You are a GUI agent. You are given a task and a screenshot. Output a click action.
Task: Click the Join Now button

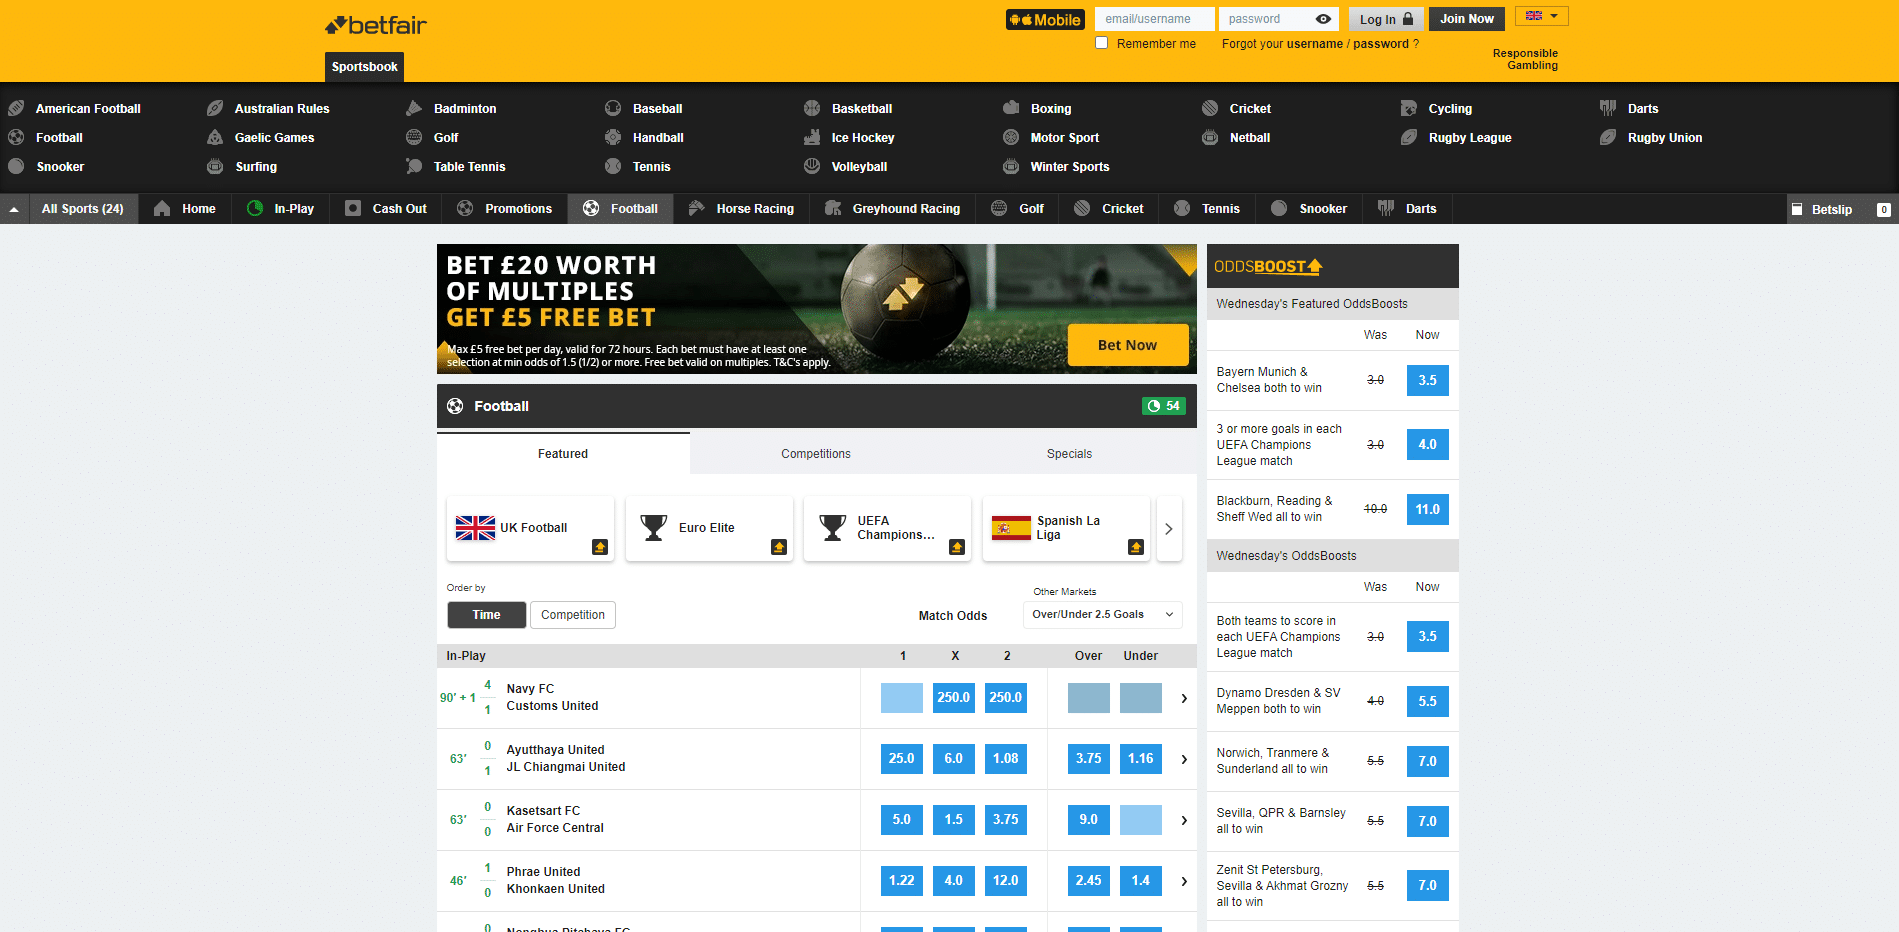1467,19
